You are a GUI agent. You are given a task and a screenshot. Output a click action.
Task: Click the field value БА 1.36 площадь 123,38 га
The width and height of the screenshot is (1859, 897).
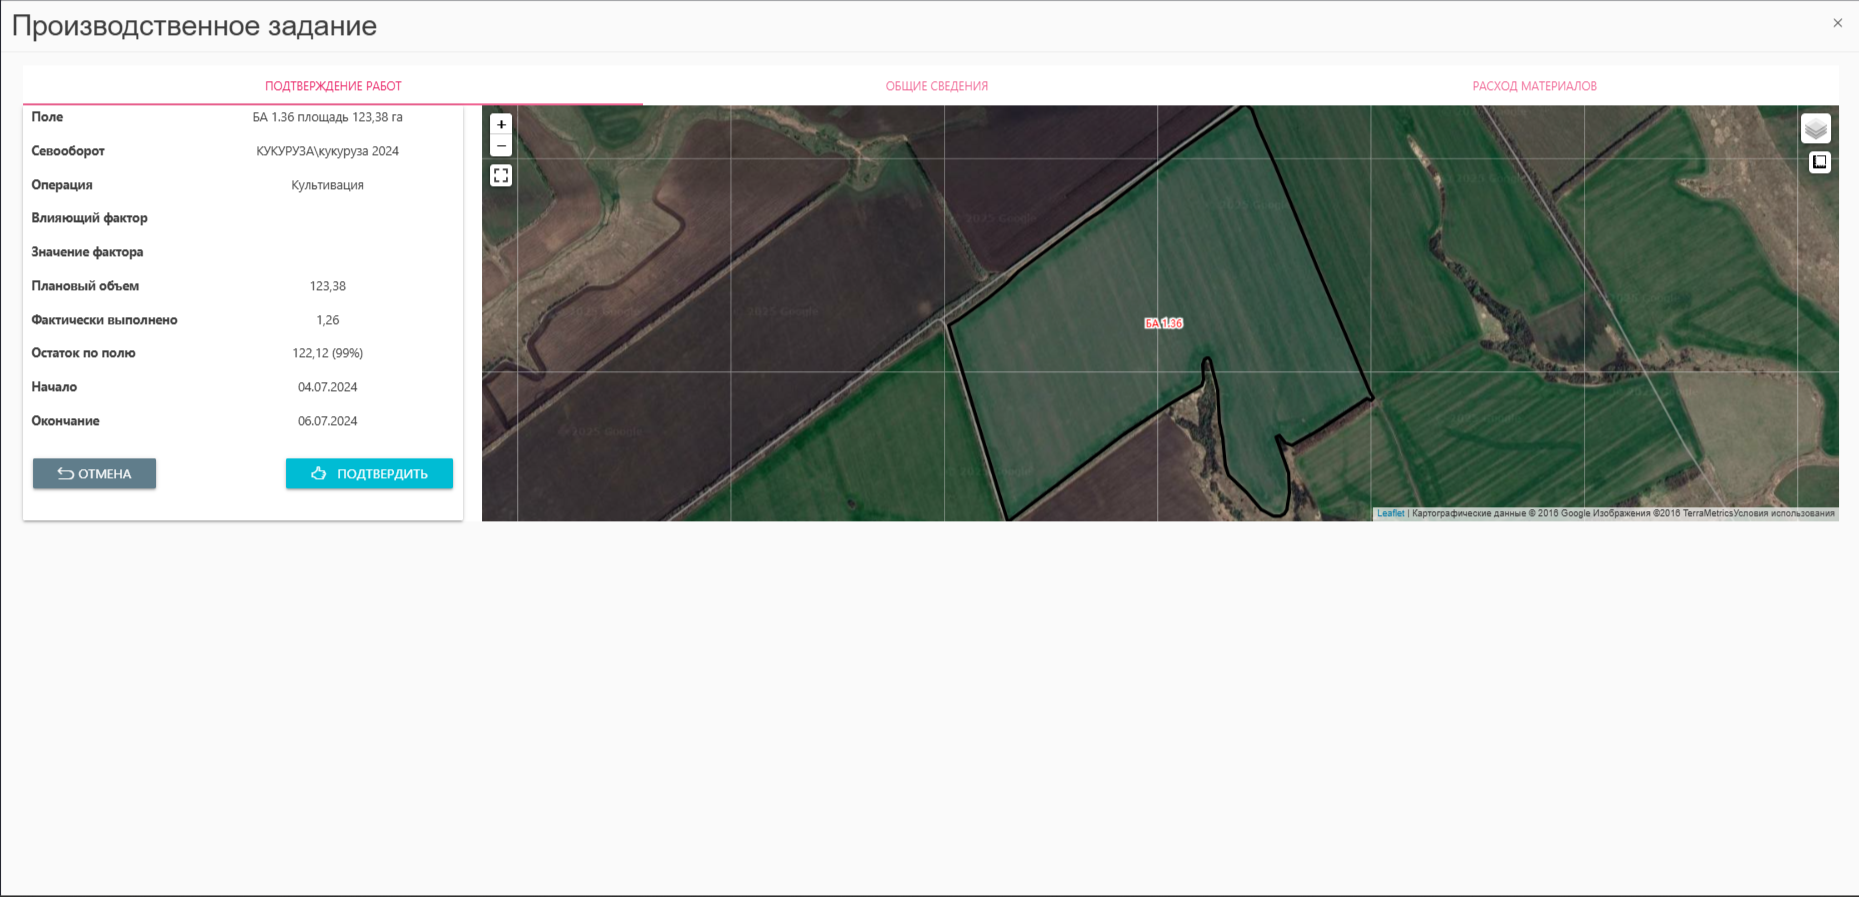click(327, 117)
